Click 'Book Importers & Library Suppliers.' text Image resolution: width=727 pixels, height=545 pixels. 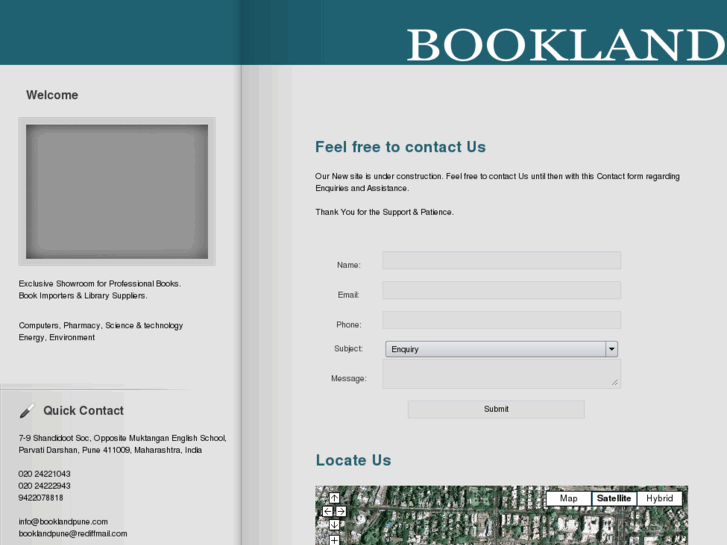pyautogui.click(x=83, y=295)
